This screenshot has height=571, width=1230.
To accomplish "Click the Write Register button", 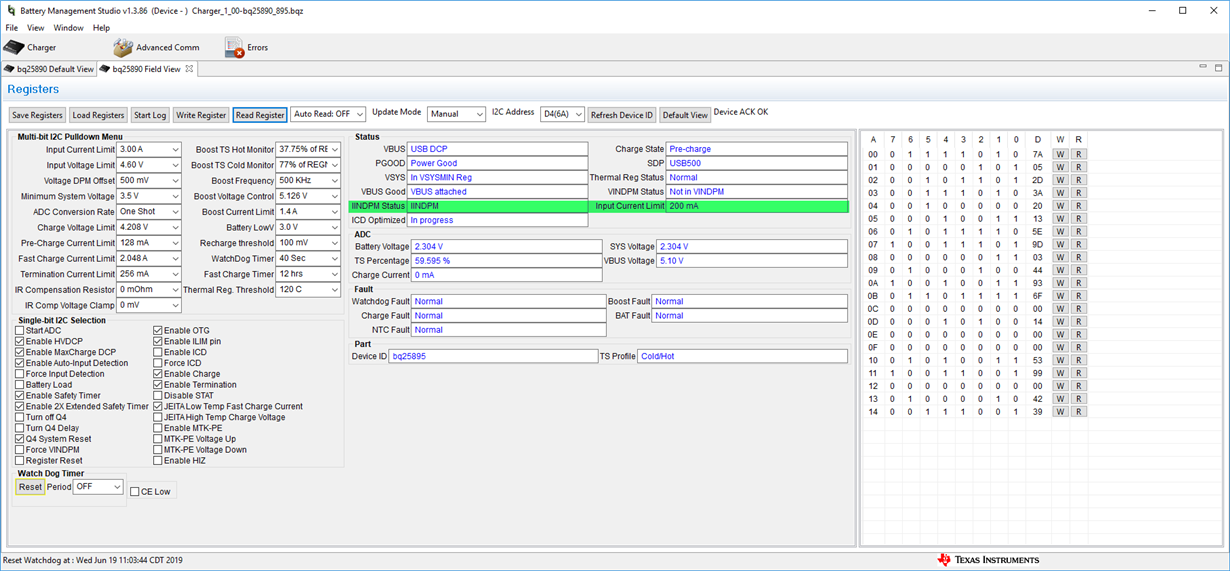I will pos(201,115).
